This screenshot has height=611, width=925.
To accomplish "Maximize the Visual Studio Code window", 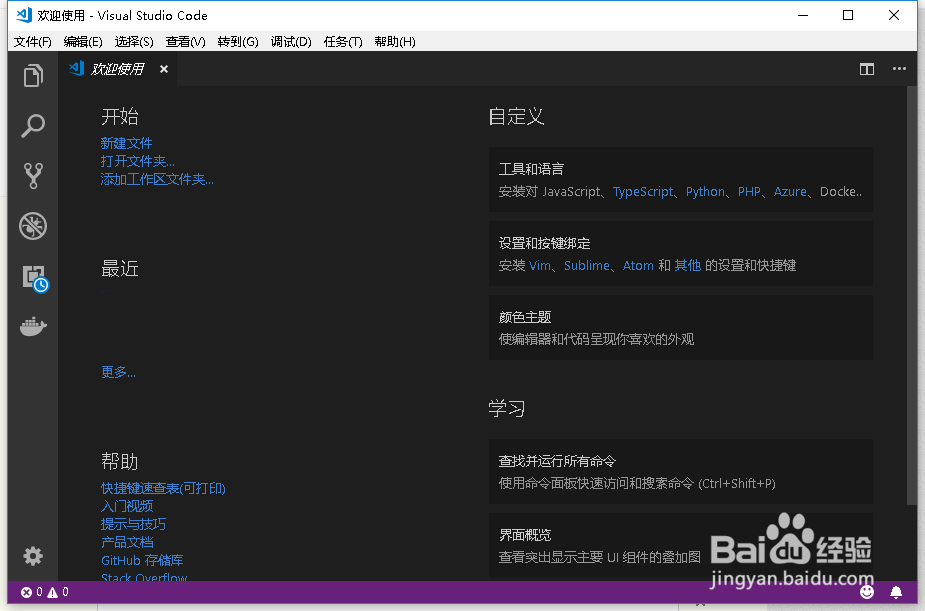I will [x=848, y=15].
